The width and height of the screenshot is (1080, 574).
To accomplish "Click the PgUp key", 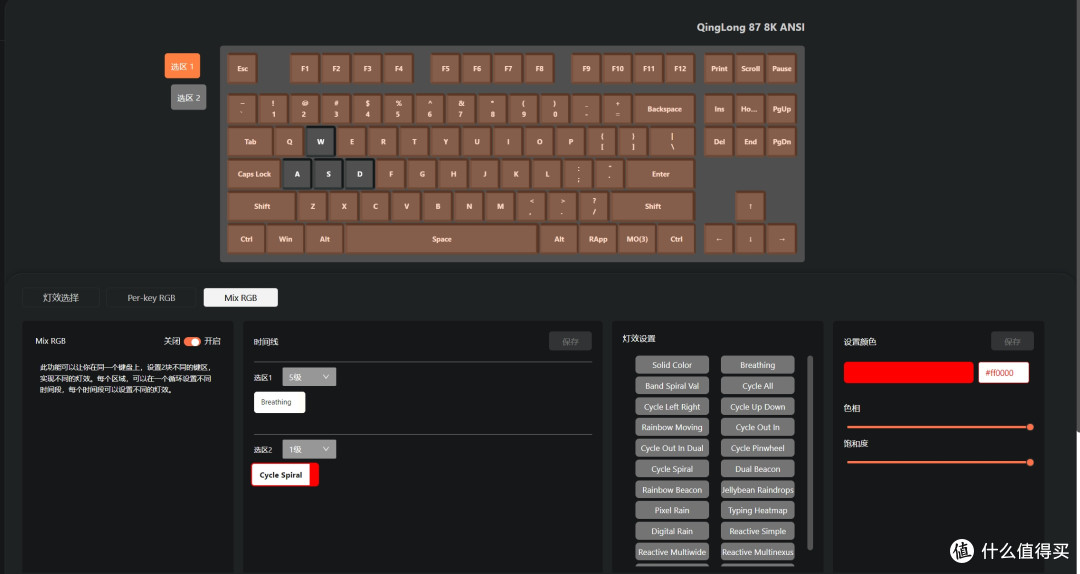I will pos(782,109).
